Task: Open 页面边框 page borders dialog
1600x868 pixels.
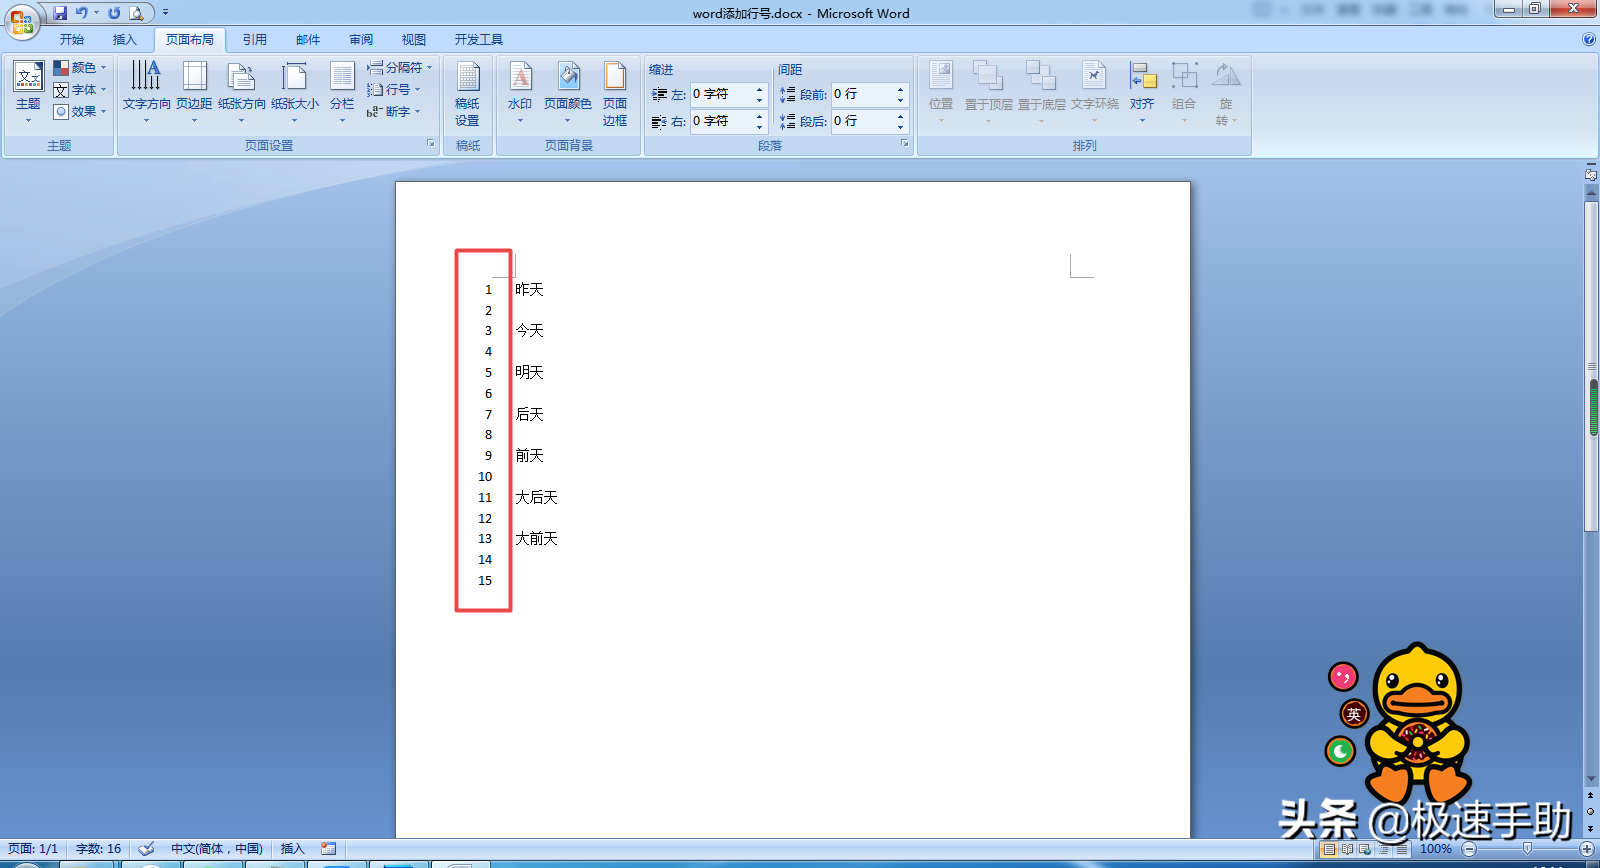Action: pyautogui.click(x=615, y=94)
